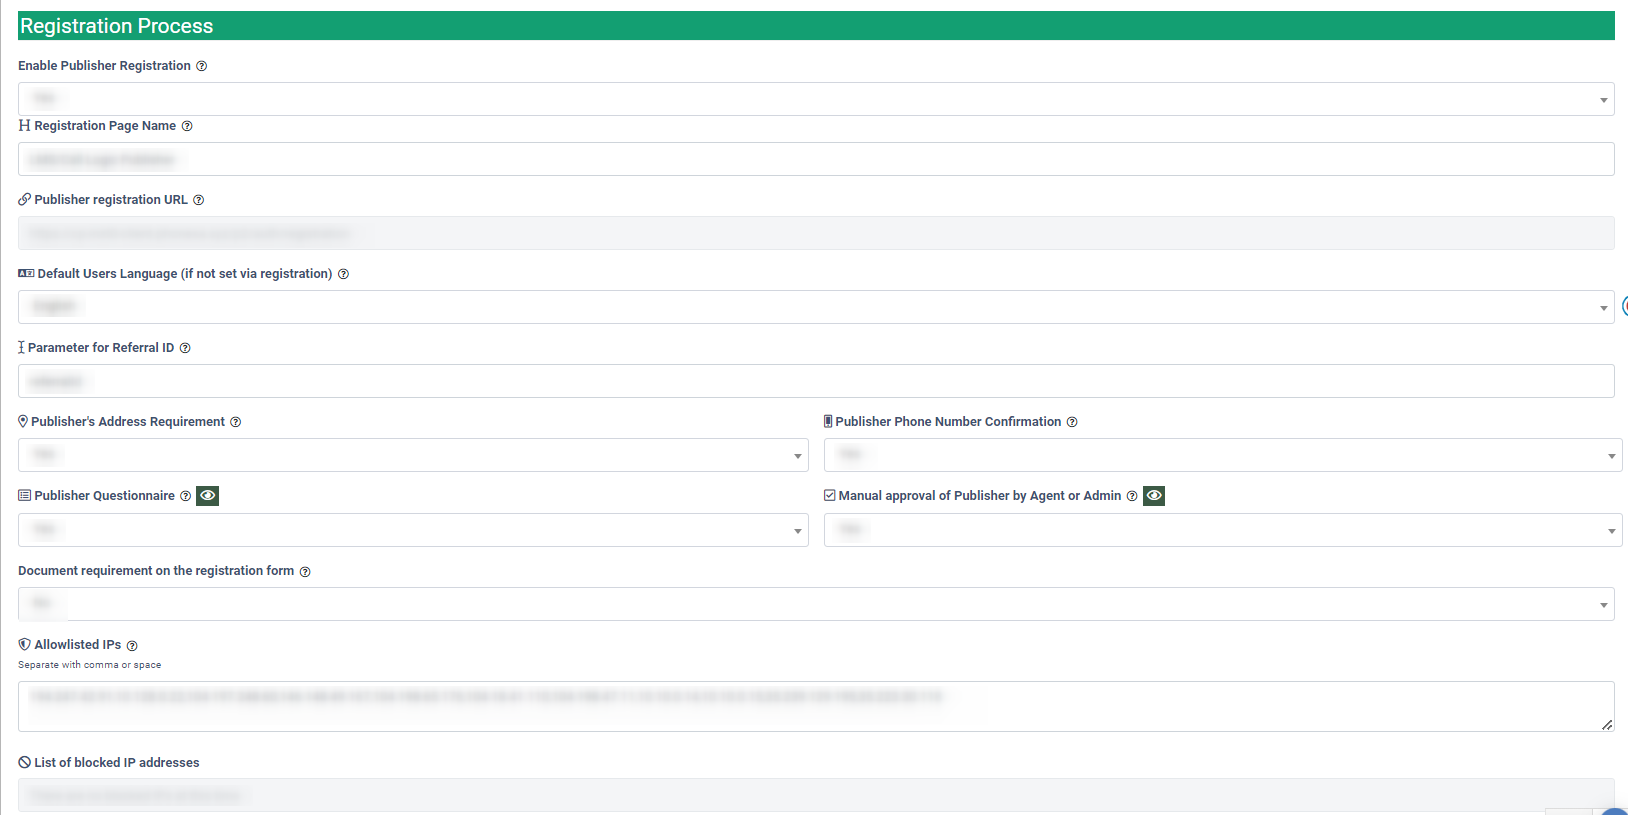Toggle eye icon beside Manual approval of Publisher
The image size is (1628, 815).
point(1154,496)
